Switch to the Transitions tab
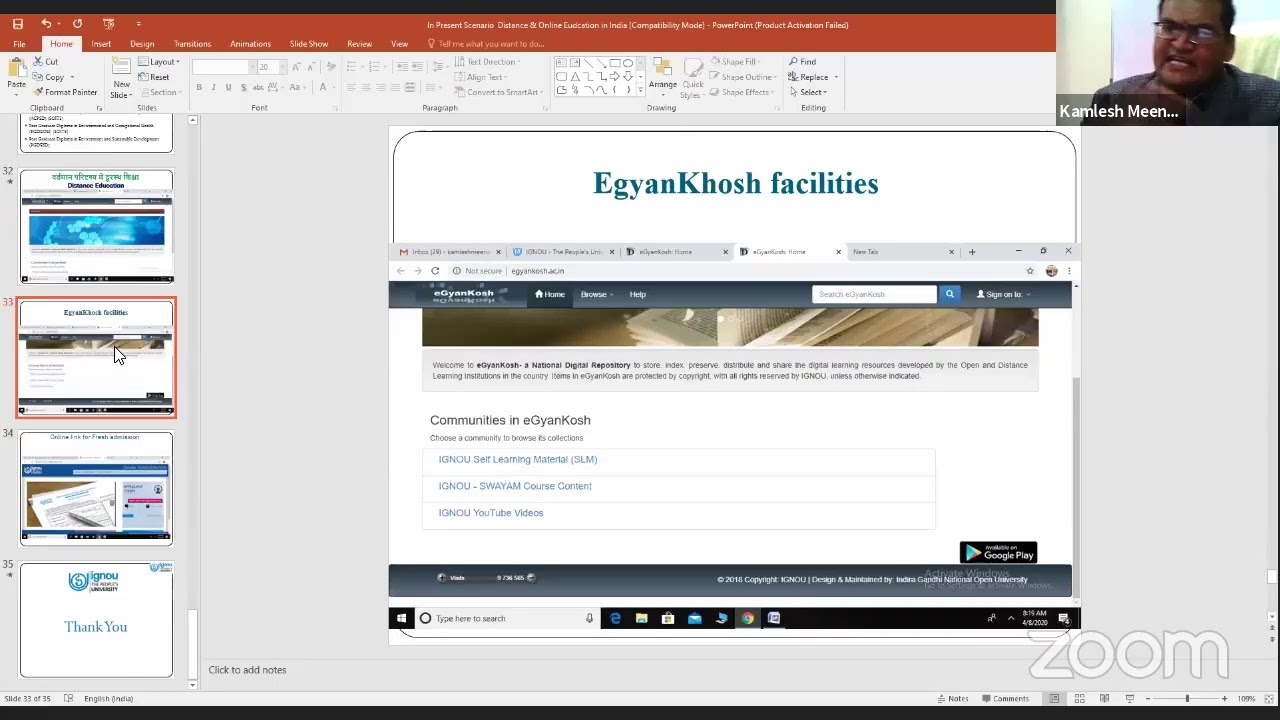 (x=192, y=44)
